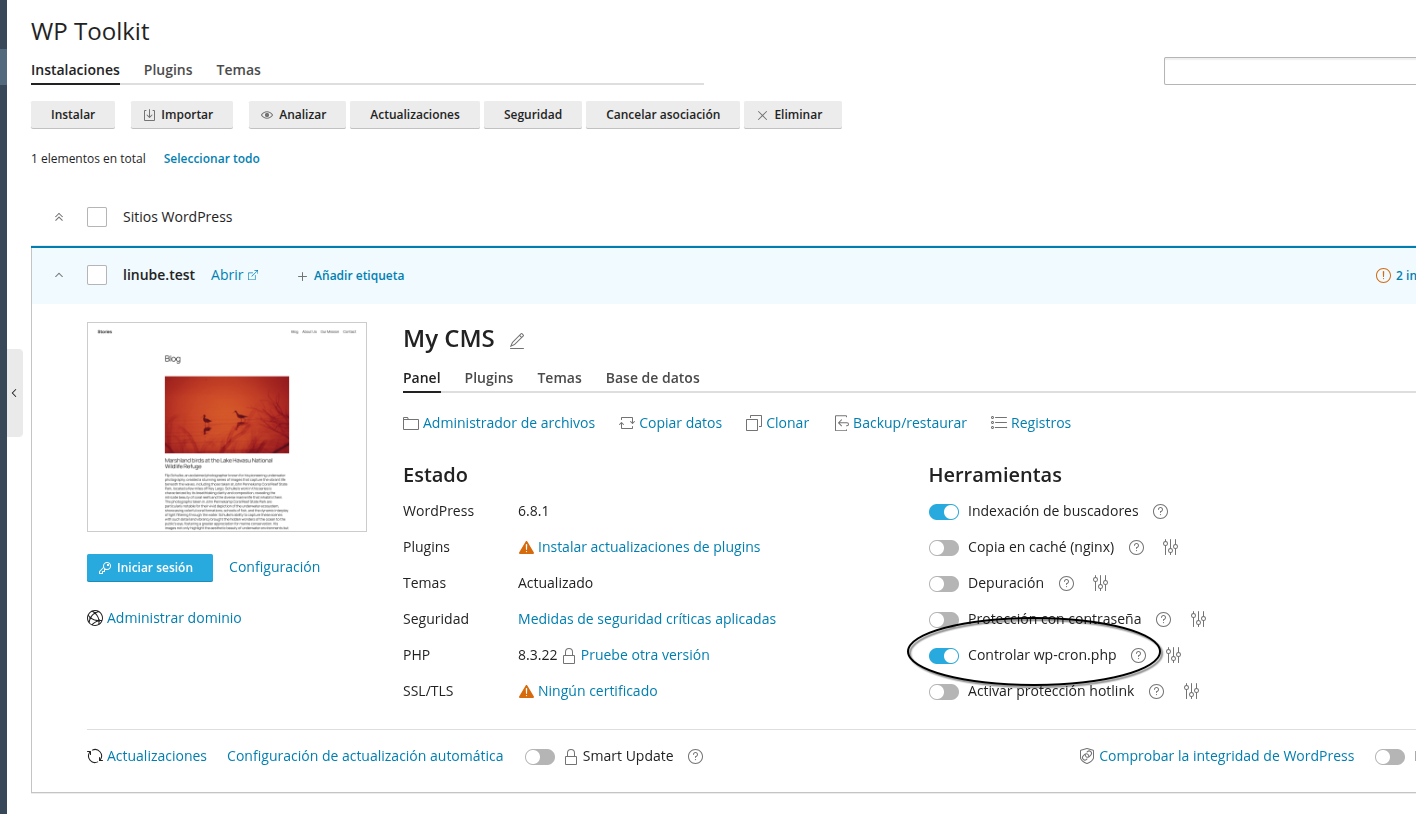Open help for Protección con contraseña

[1163, 619]
